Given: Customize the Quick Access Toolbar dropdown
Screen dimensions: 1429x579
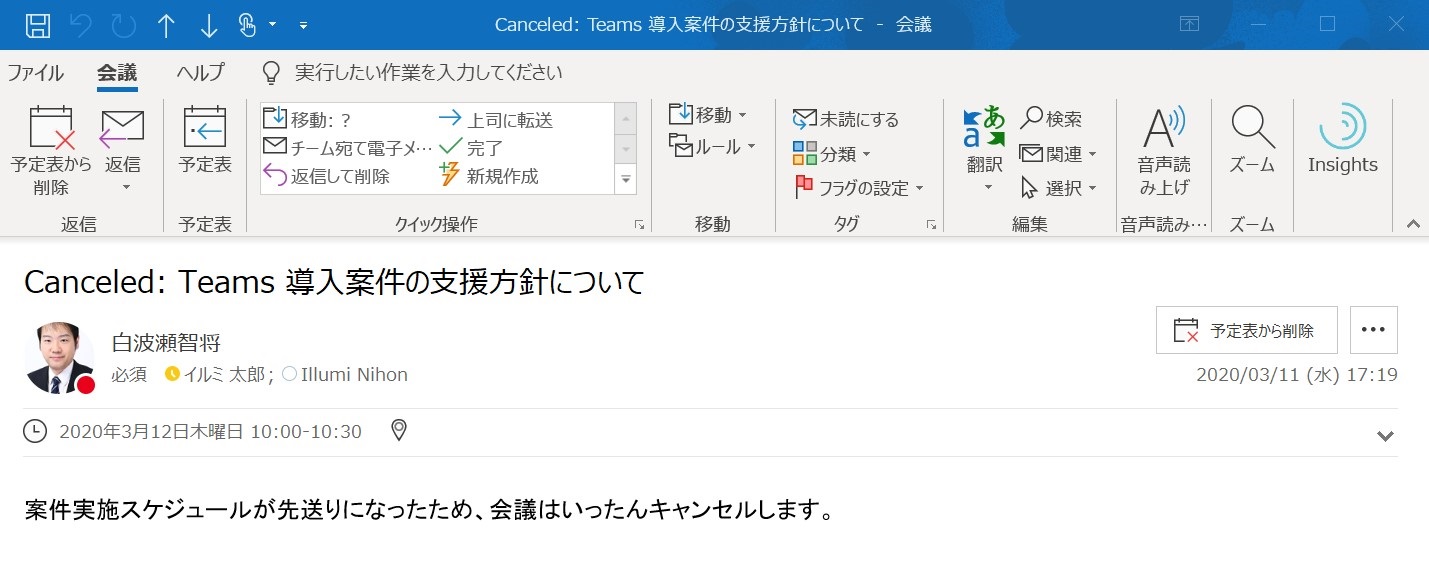Looking at the screenshot, I should pos(303,25).
